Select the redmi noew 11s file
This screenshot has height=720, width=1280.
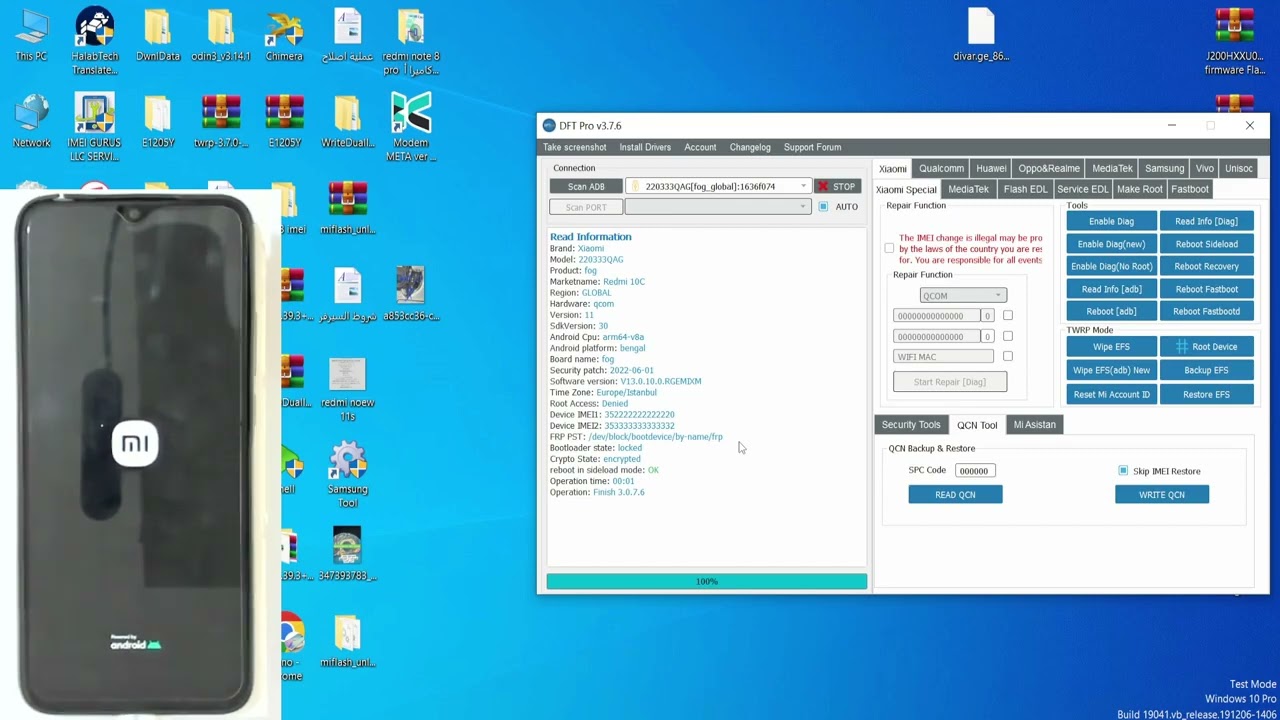pyautogui.click(x=348, y=389)
